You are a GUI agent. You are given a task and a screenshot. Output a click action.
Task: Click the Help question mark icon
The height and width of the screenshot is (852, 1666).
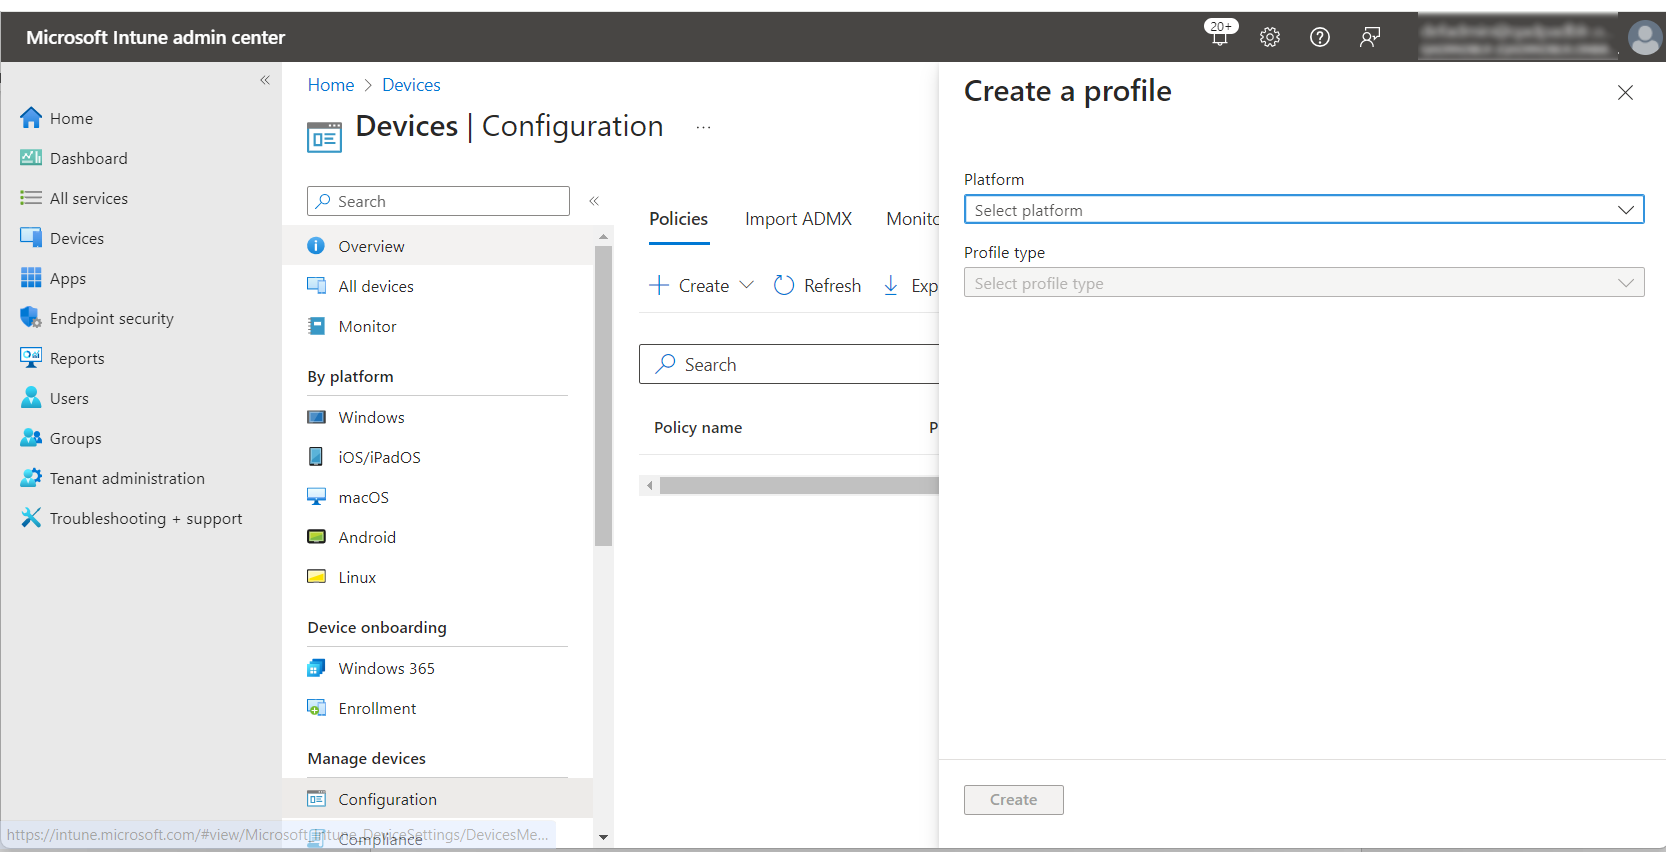coord(1320,37)
